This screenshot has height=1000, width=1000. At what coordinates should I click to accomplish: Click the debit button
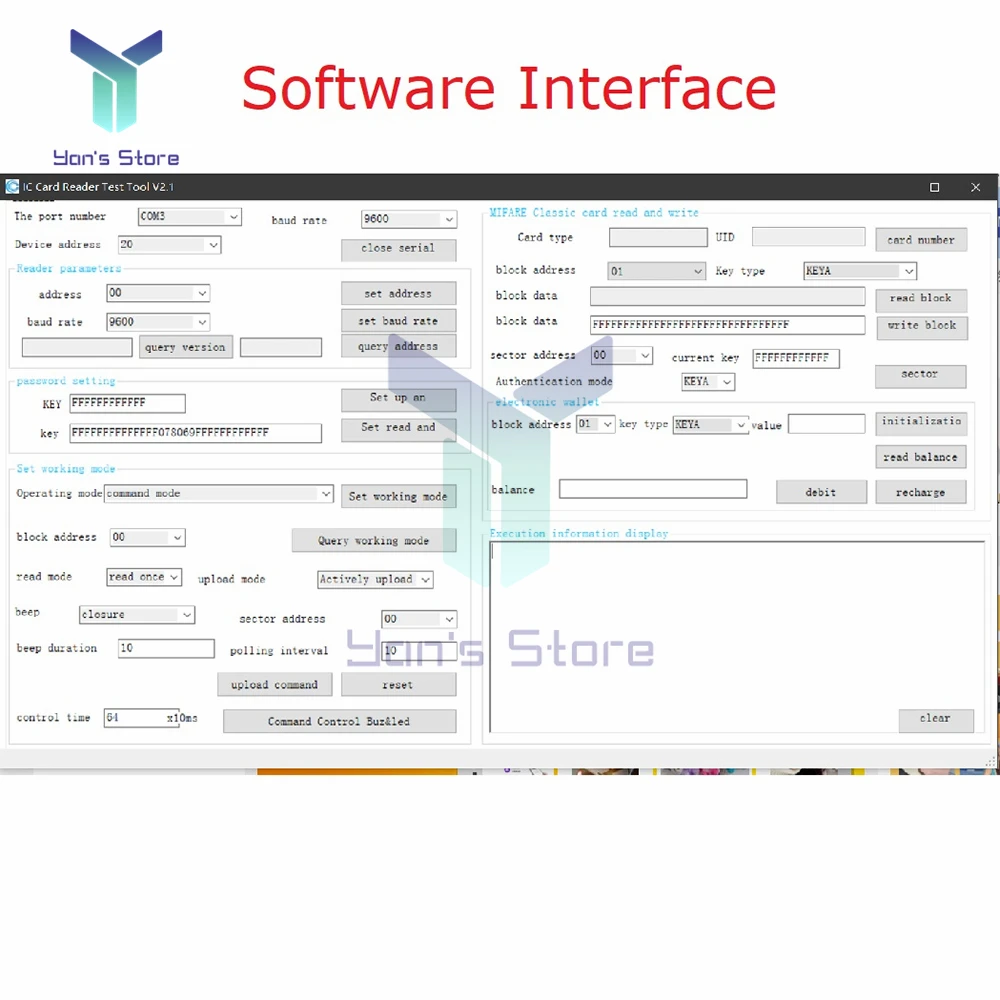click(x=821, y=492)
